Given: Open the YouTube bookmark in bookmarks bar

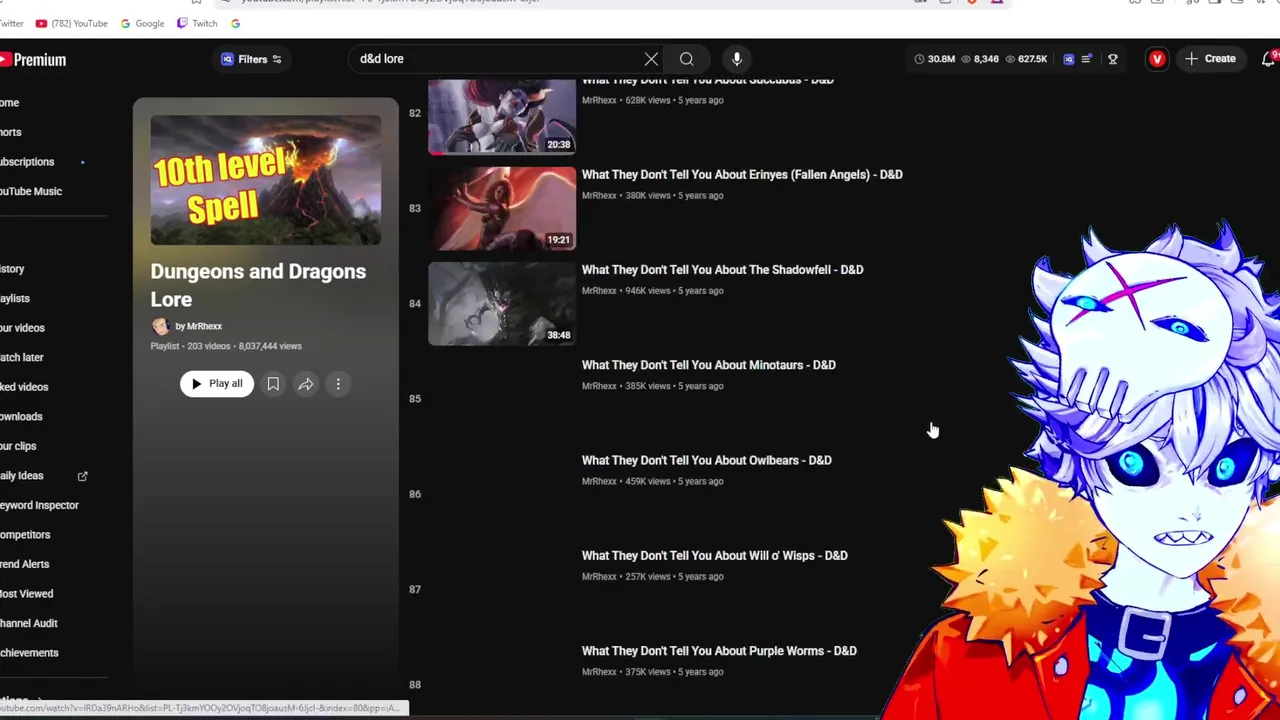Looking at the screenshot, I should [x=71, y=23].
